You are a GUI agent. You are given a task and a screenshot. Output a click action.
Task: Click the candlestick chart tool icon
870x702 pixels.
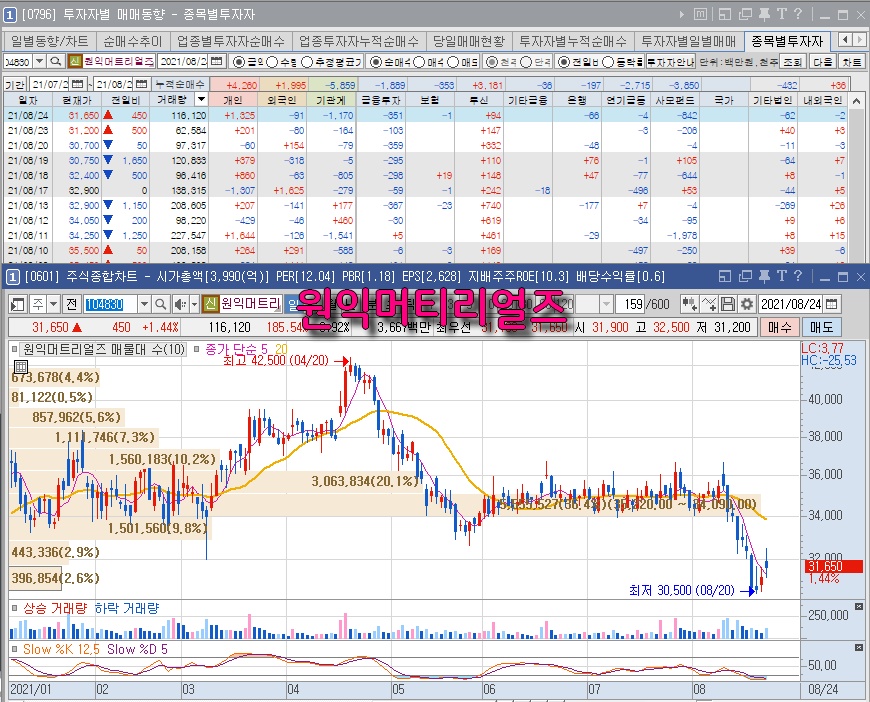(x=689, y=304)
